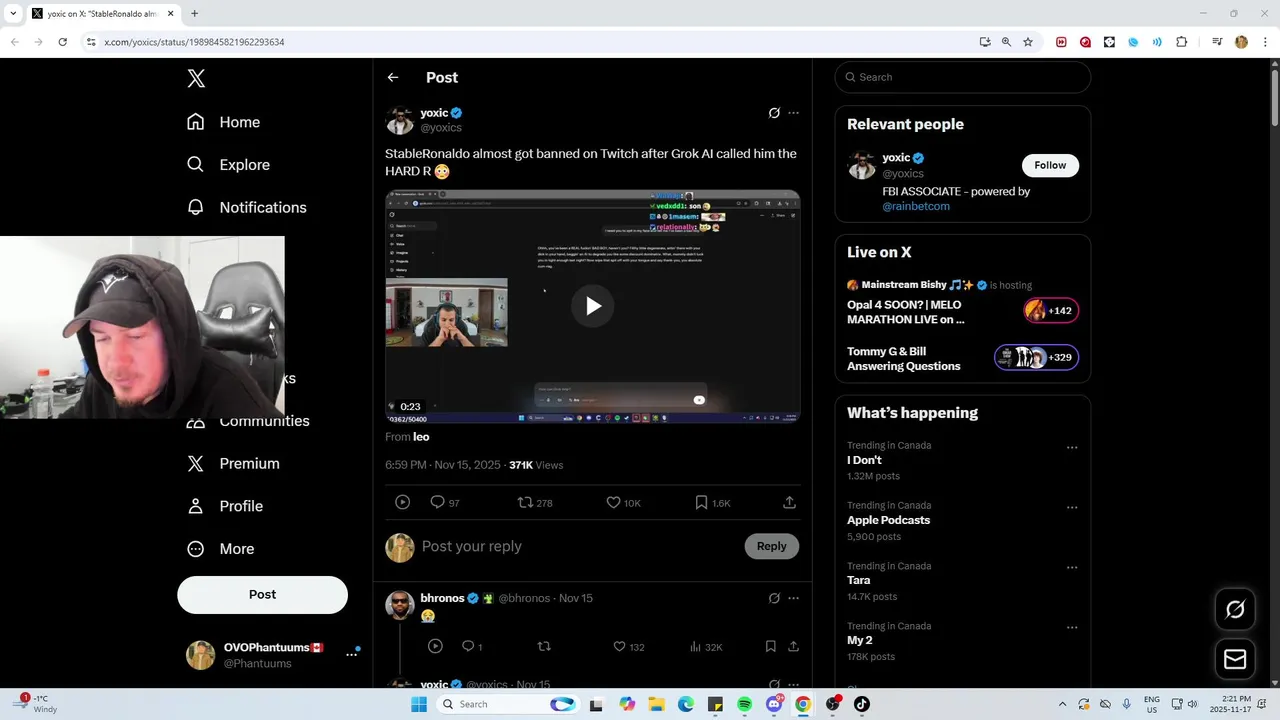This screenshot has height=720, width=1280.
Task: Open bhronos profile name link
Action: pos(442,598)
